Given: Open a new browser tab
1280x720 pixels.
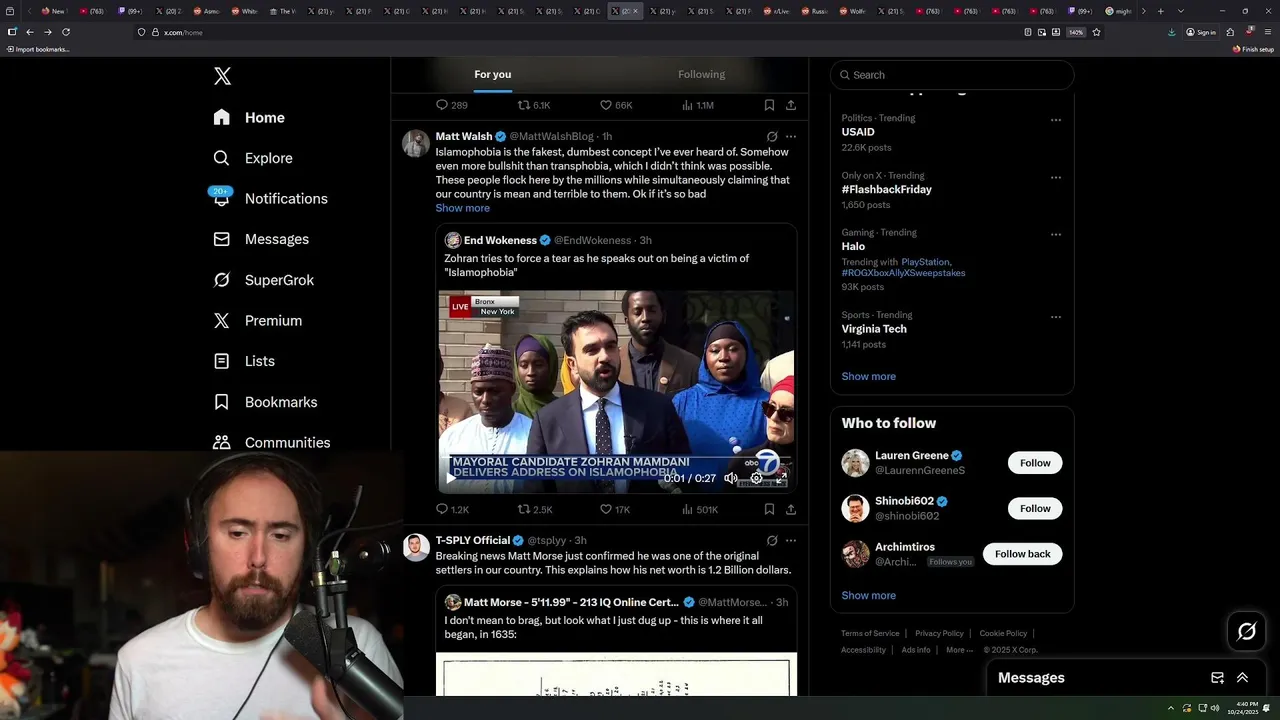Looking at the screenshot, I should pyautogui.click(x=1160, y=11).
